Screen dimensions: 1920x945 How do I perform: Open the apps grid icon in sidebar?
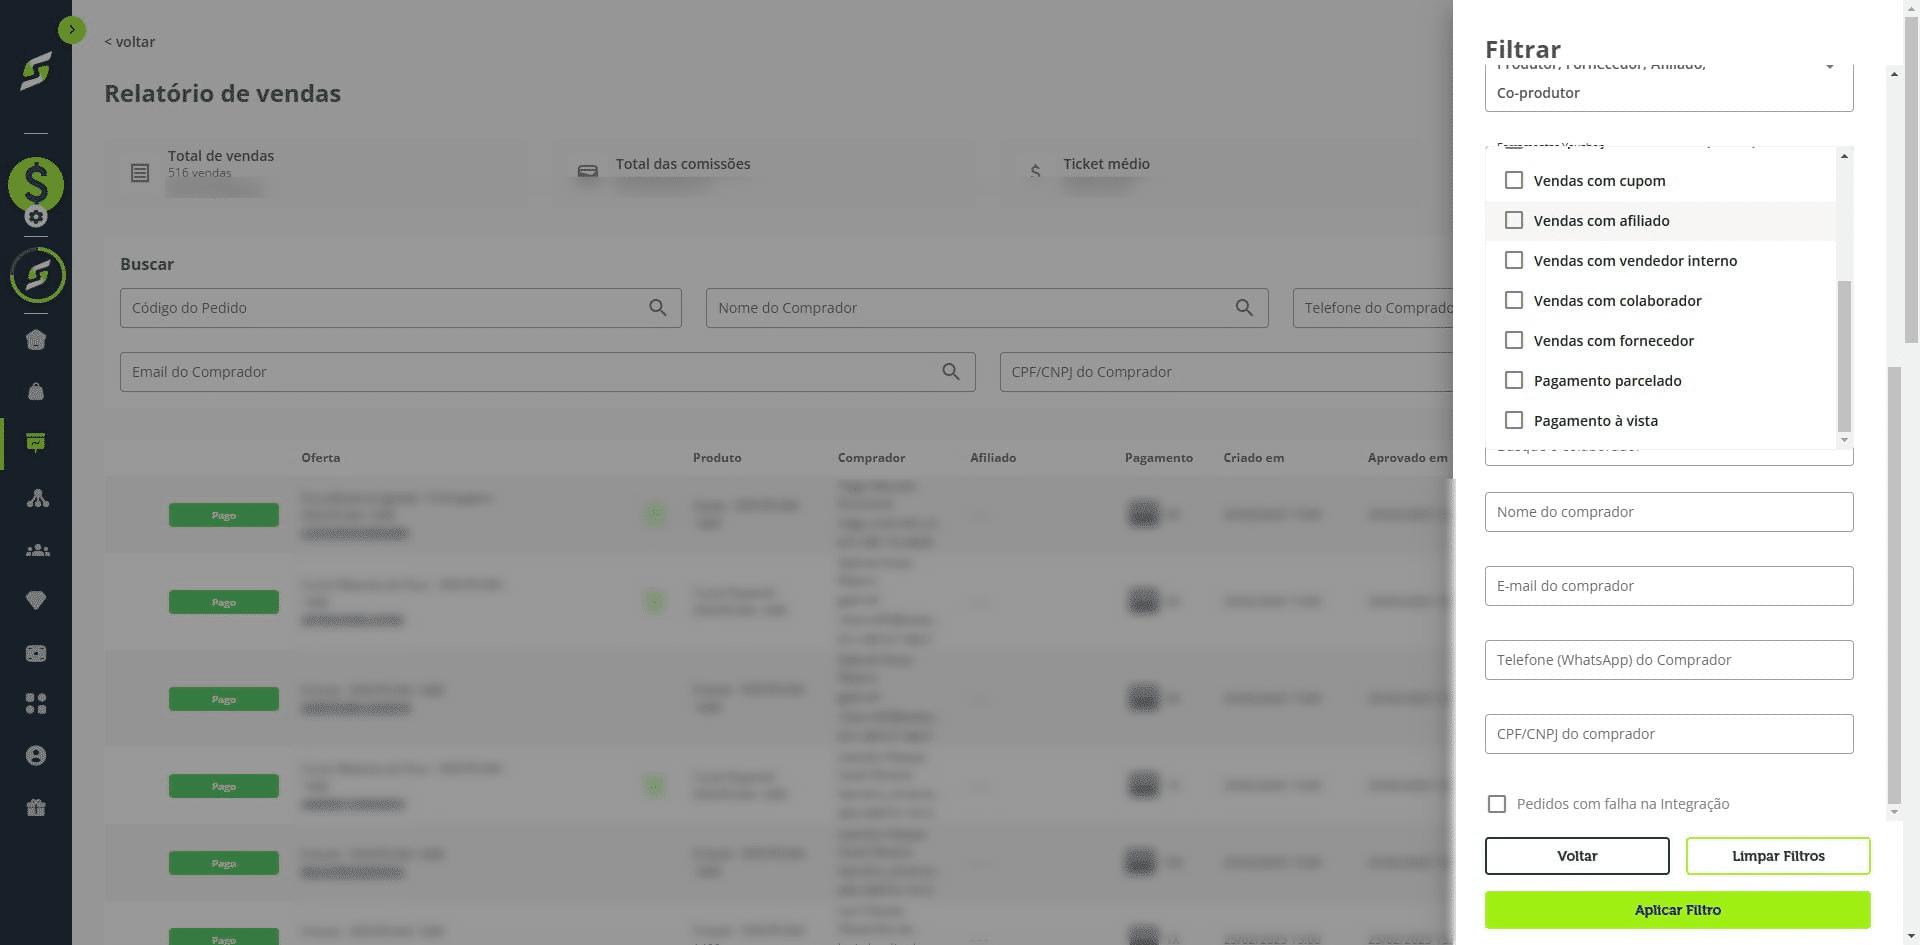(36, 703)
